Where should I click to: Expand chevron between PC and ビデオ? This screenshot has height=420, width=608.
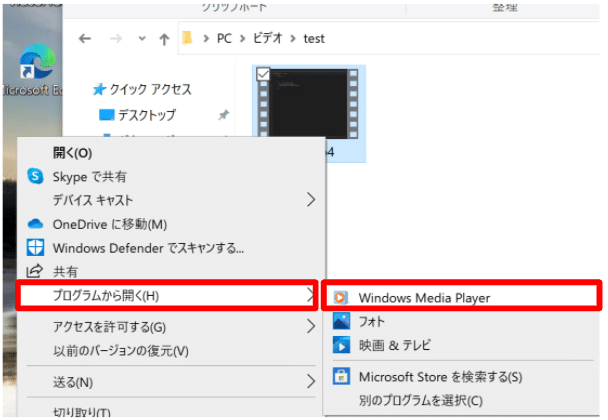[243, 38]
